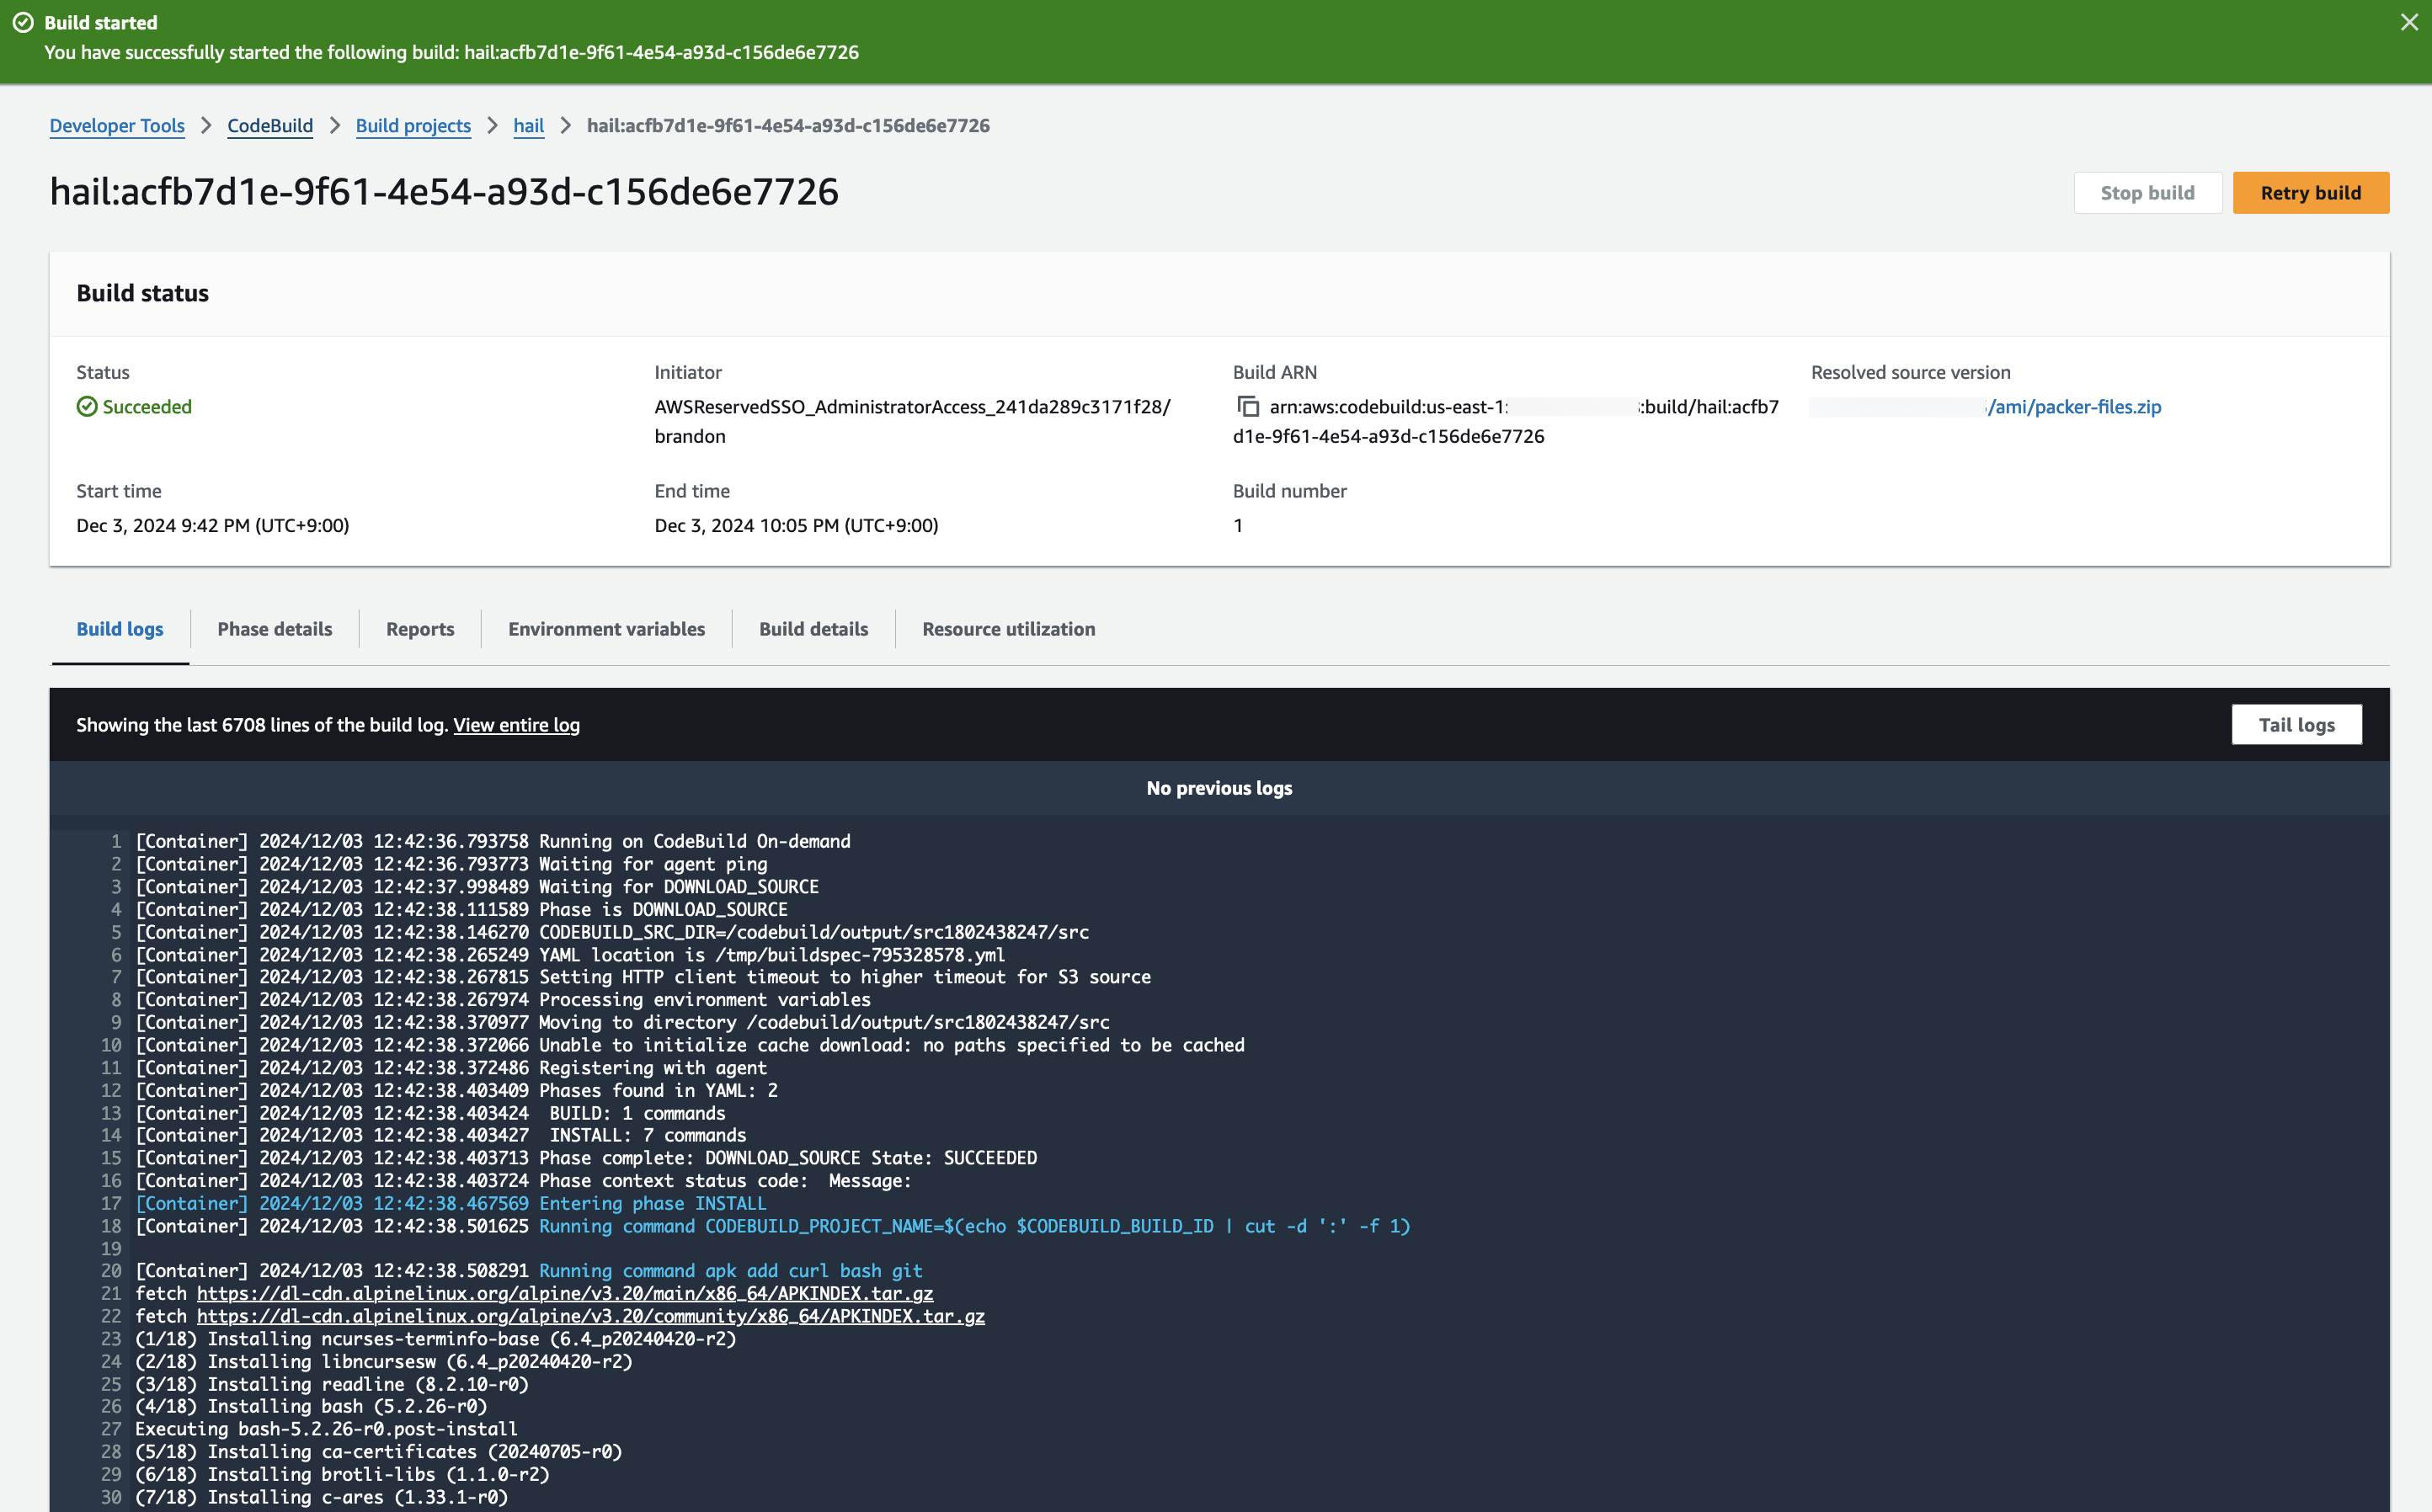Click the Retry build button
Image resolution: width=2432 pixels, height=1512 pixels.
pyautogui.click(x=2310, y=192)
